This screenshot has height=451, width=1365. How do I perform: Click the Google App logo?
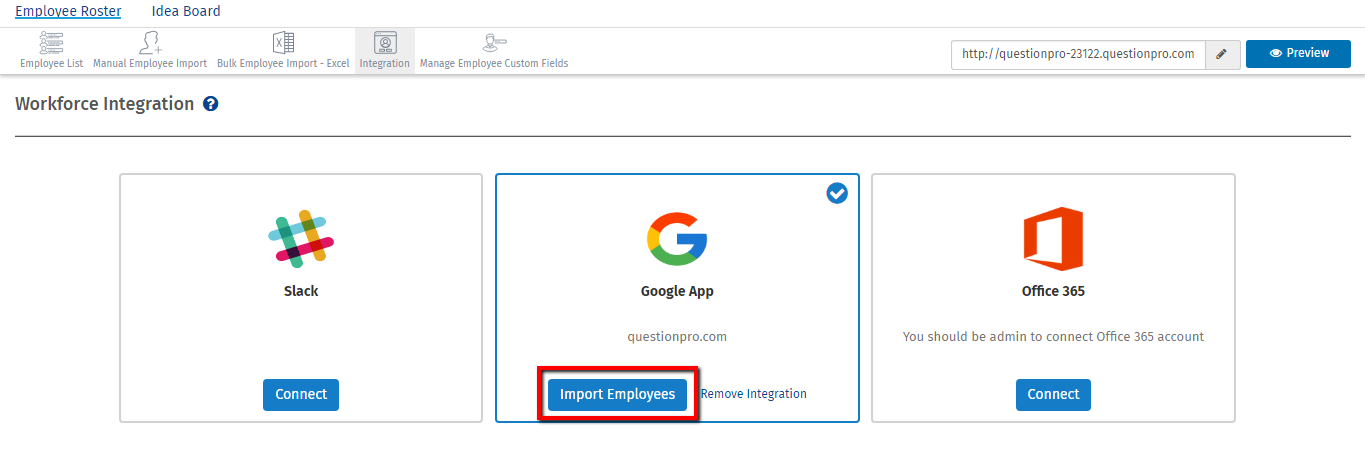tap(677, 239)
